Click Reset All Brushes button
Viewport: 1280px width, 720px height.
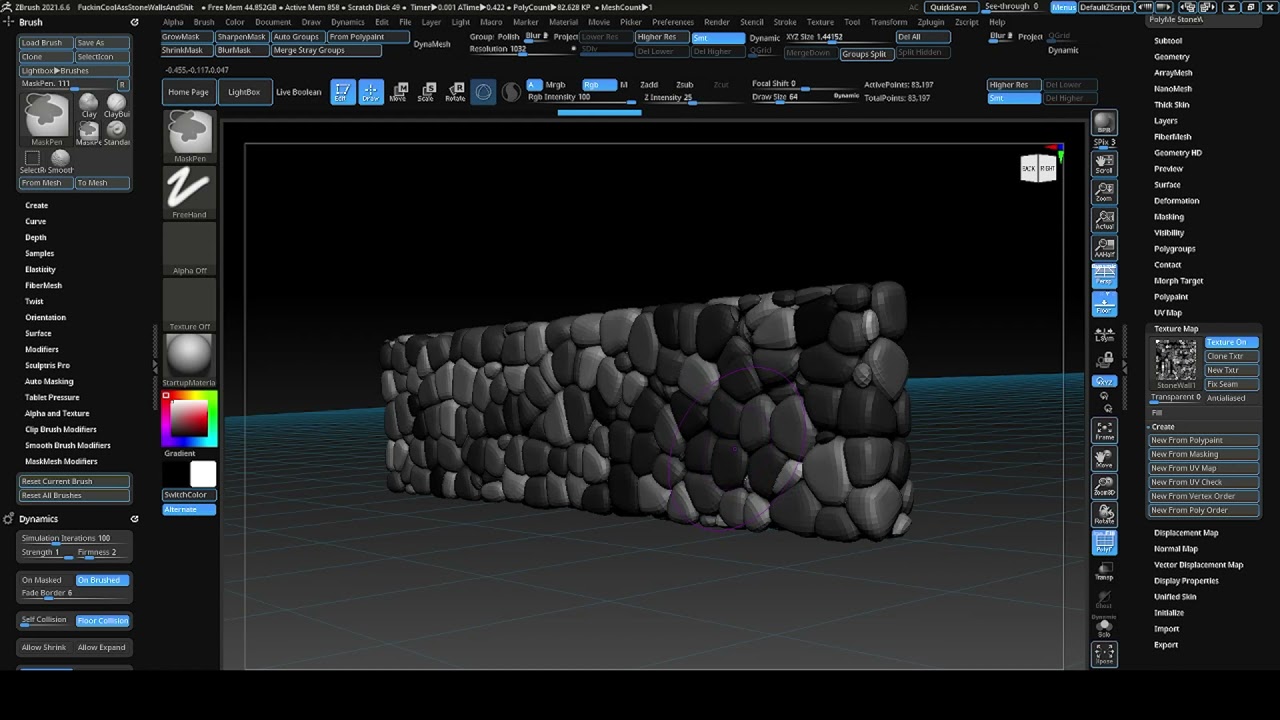[75, 496]
